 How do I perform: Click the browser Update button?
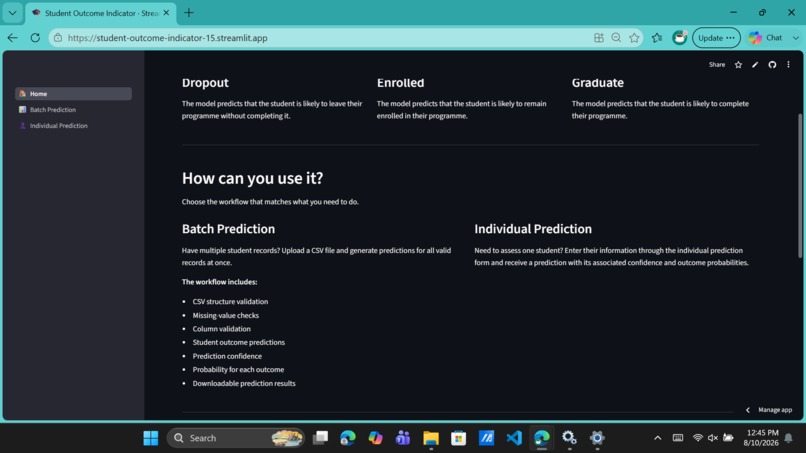tap(716, 38)
